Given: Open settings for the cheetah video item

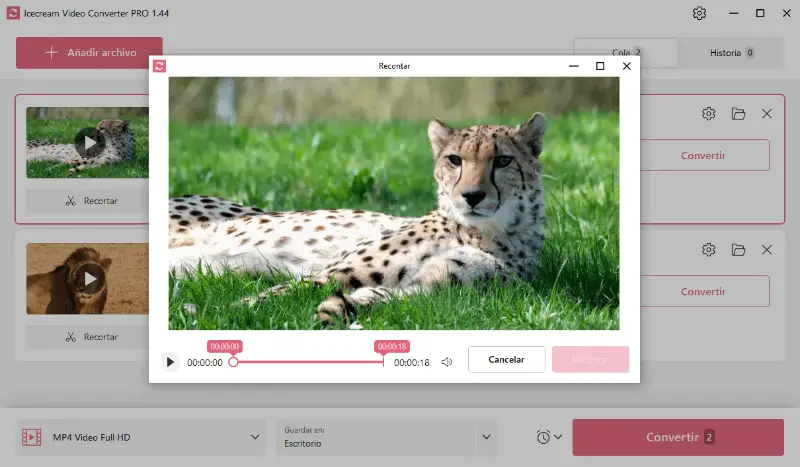Looking at the screenshot, I should click(x=709, y=114).
